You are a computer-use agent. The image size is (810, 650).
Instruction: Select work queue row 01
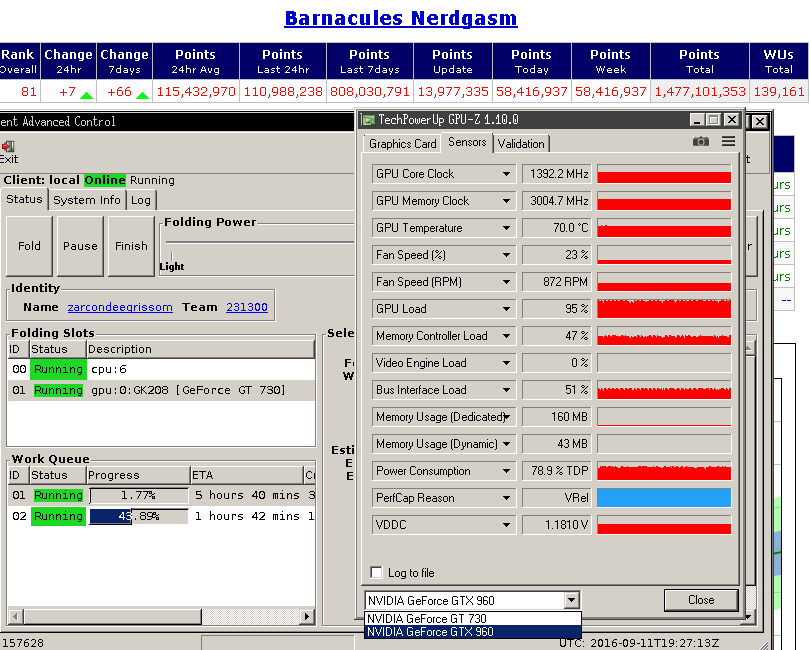point(161,495)
